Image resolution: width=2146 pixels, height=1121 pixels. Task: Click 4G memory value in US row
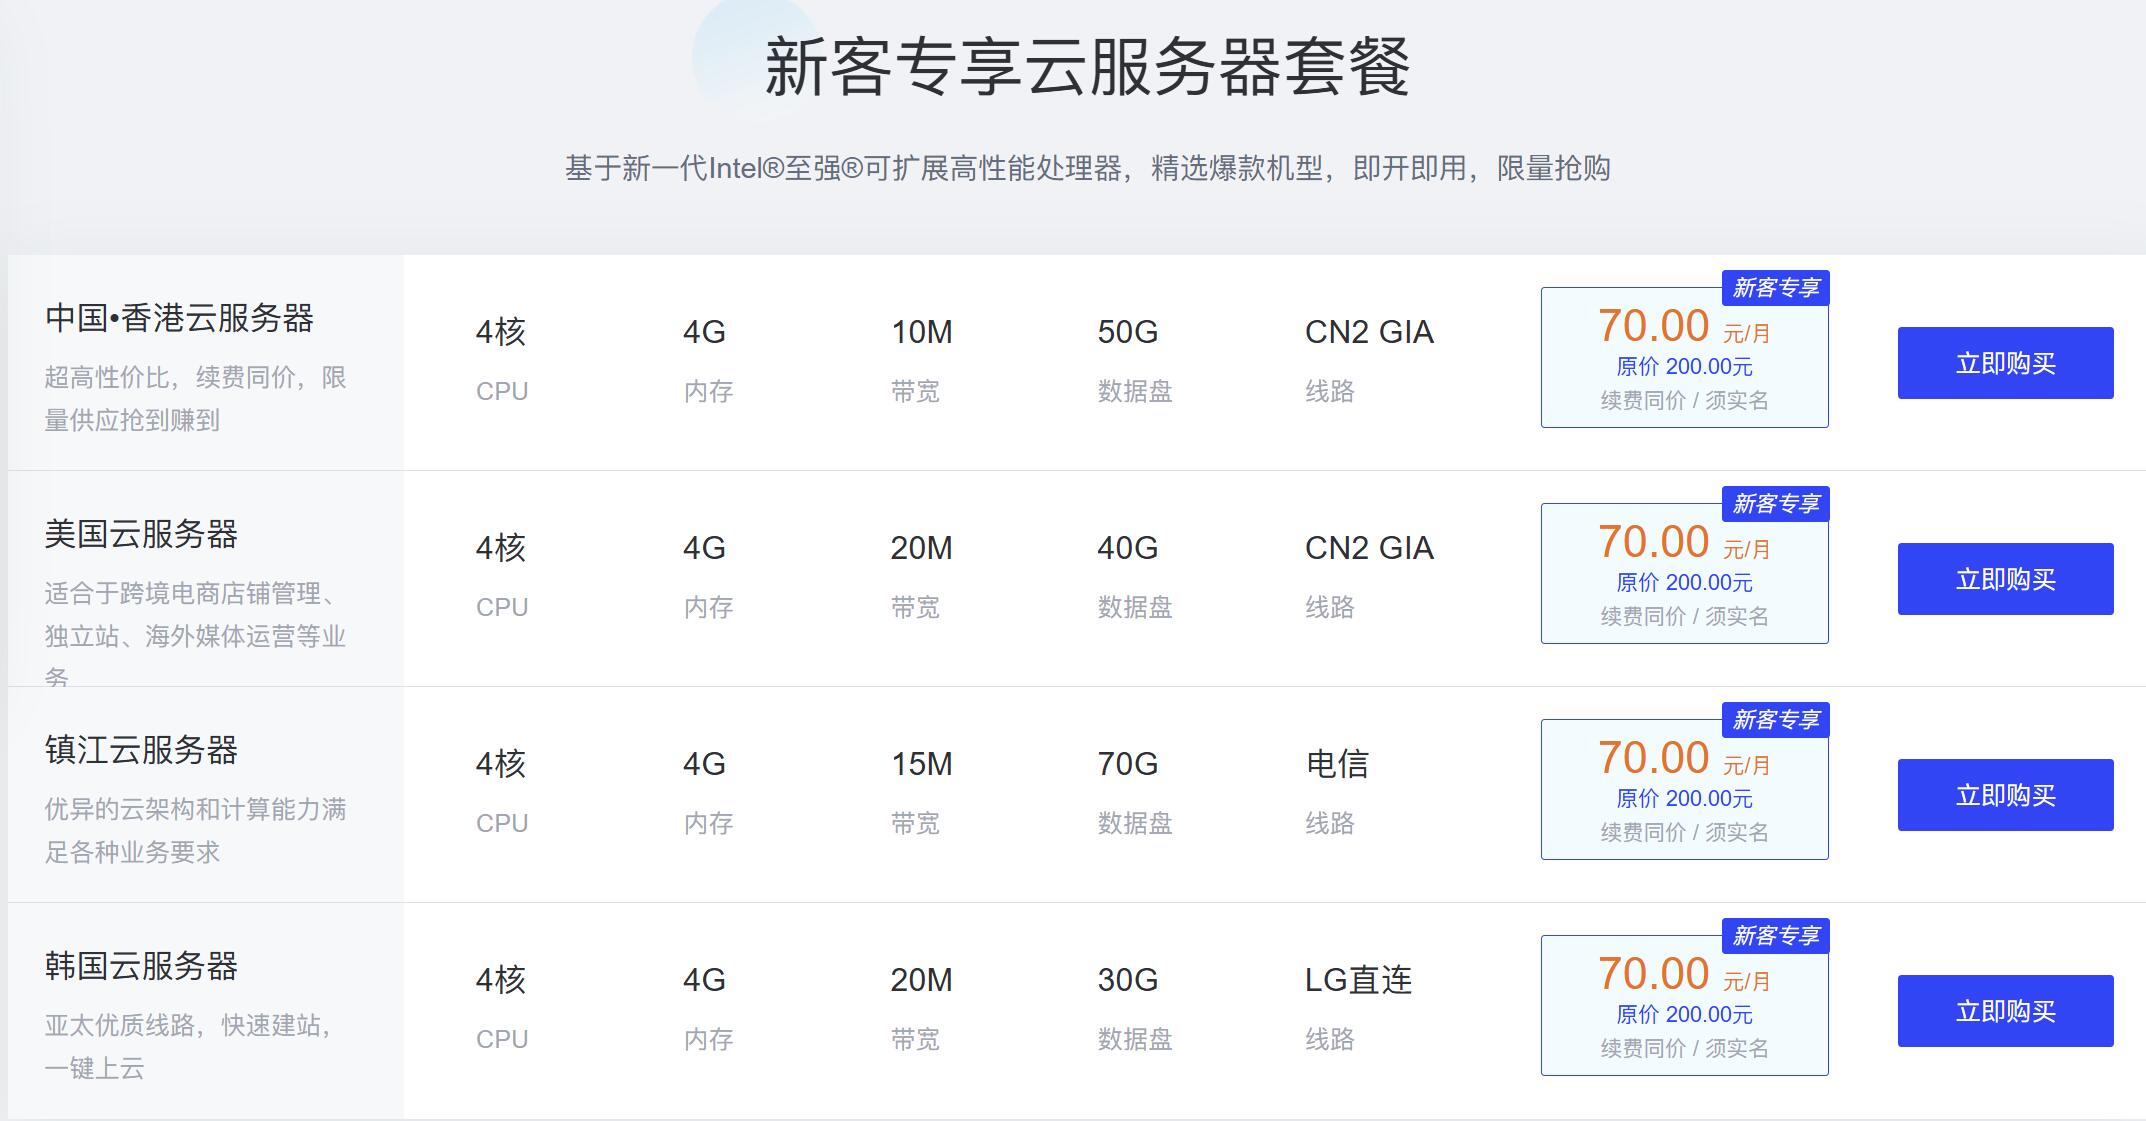(704, 548)
